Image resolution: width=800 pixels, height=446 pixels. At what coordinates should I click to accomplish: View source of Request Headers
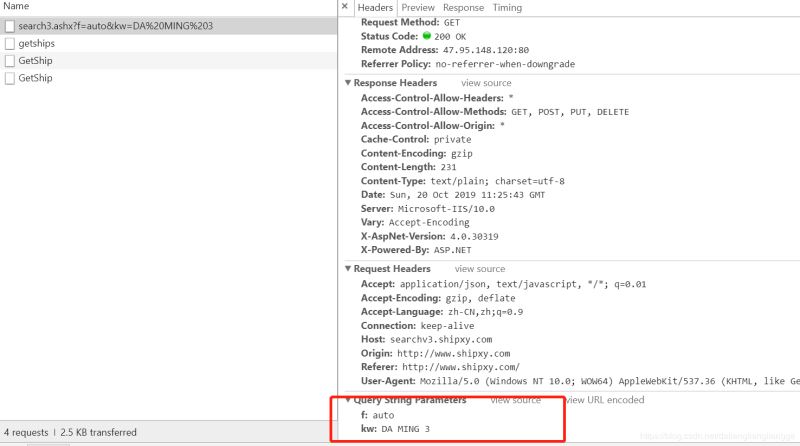click(x=480, y=268)
